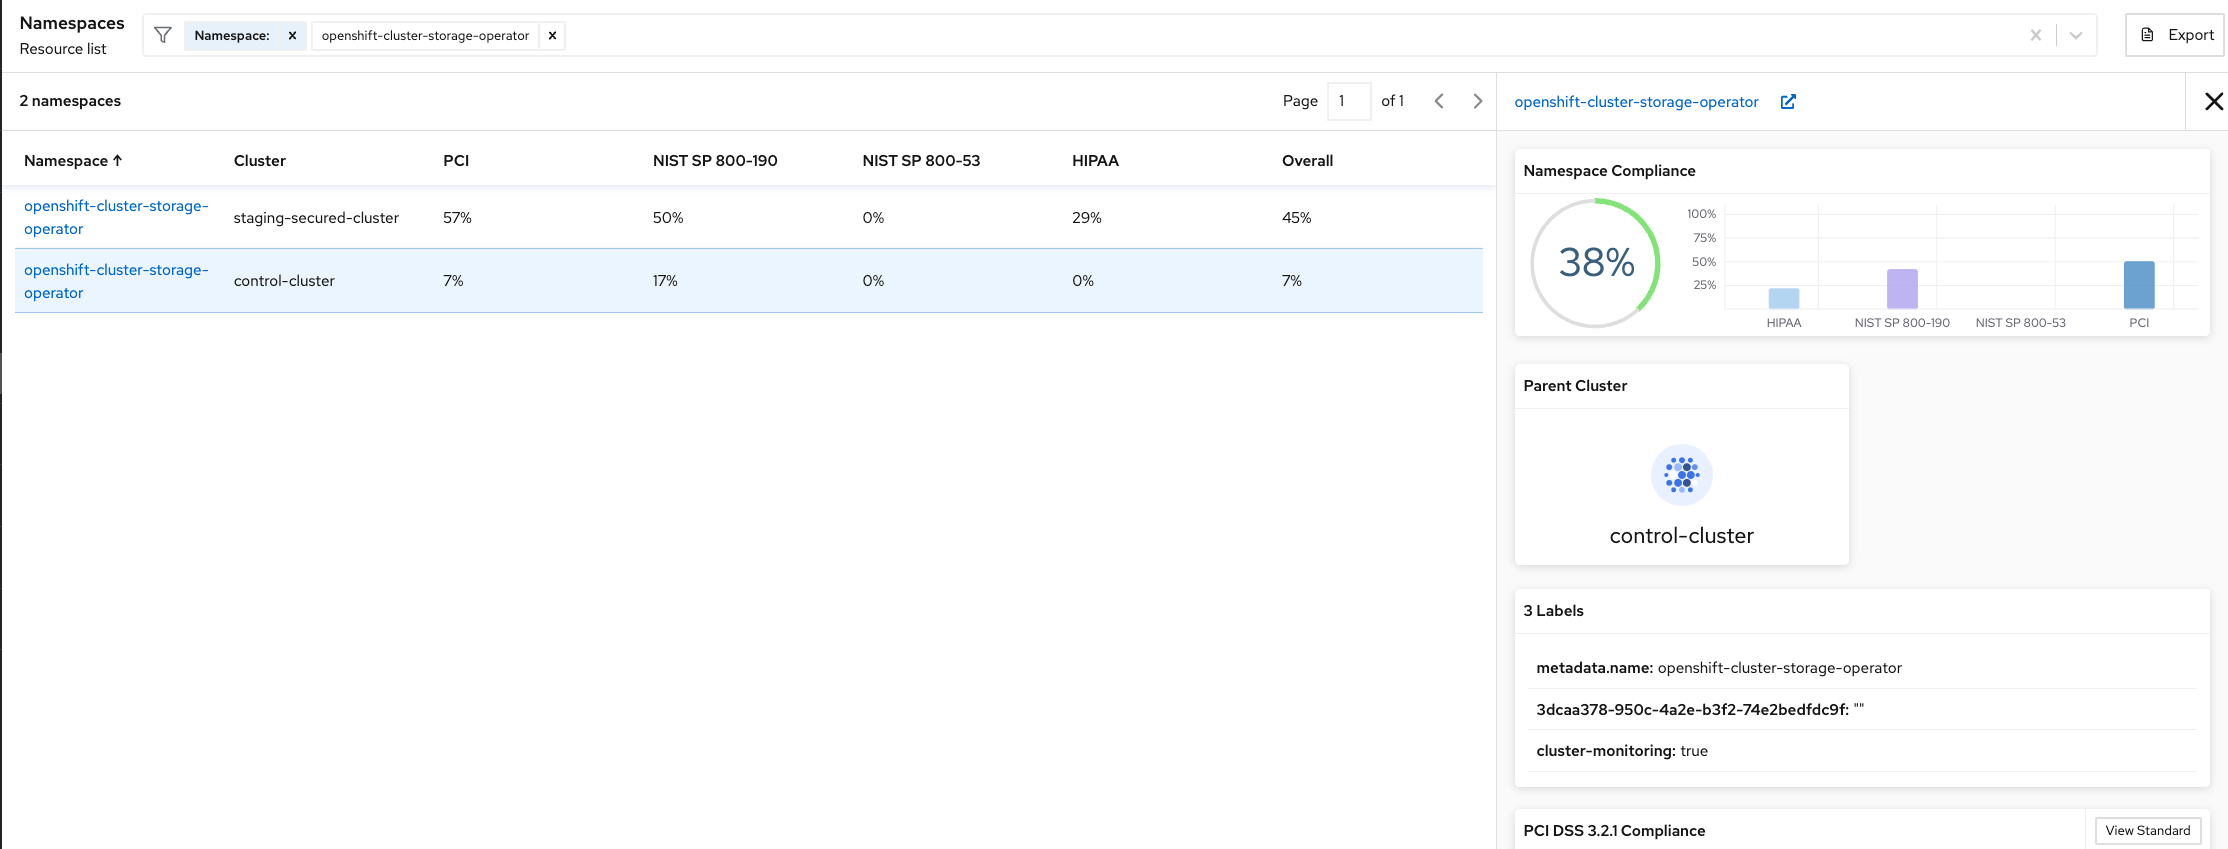Viewport: 2228px width, 849px height.
Task: Click the control-cluster parent cluster icon
Action: tap(1681, 475)
